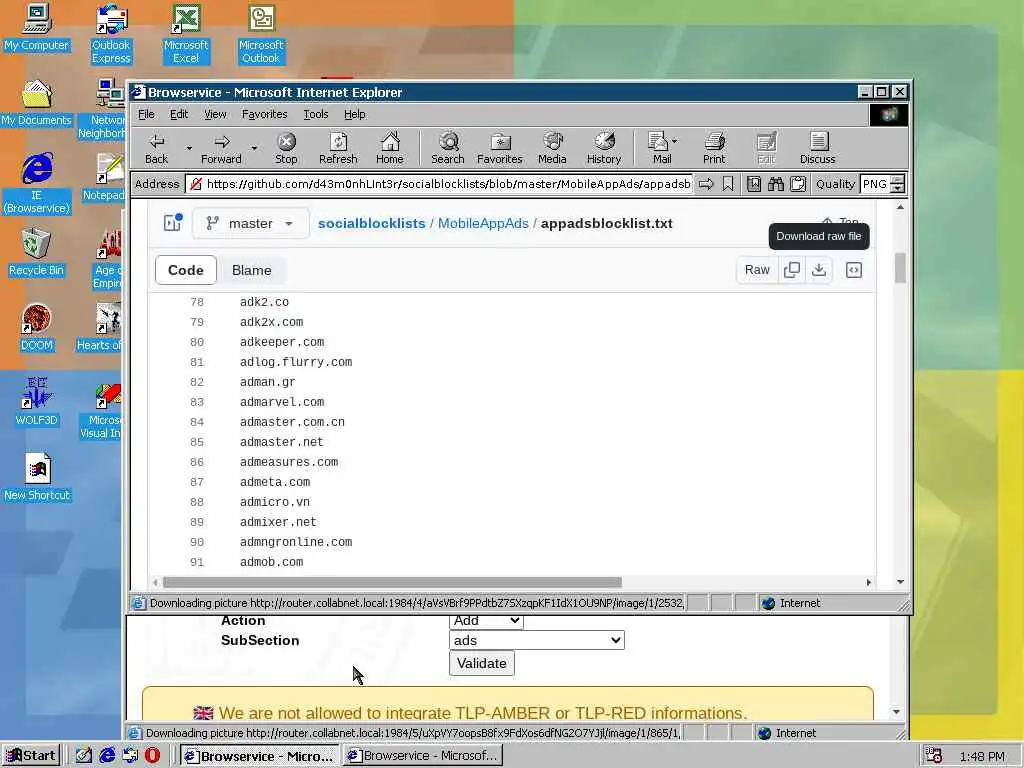The height and width of the screenshot is (768, 1024).
Task: Click the book bookmarks icon near Quality
Action: pyautogui.click(x=754, y=184)
